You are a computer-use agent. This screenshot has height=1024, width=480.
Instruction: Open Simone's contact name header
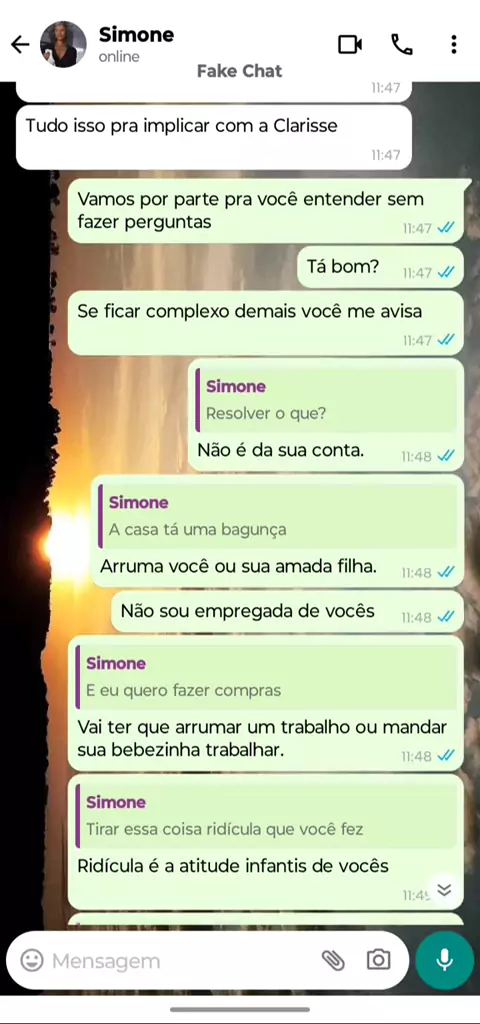[136, 35]
